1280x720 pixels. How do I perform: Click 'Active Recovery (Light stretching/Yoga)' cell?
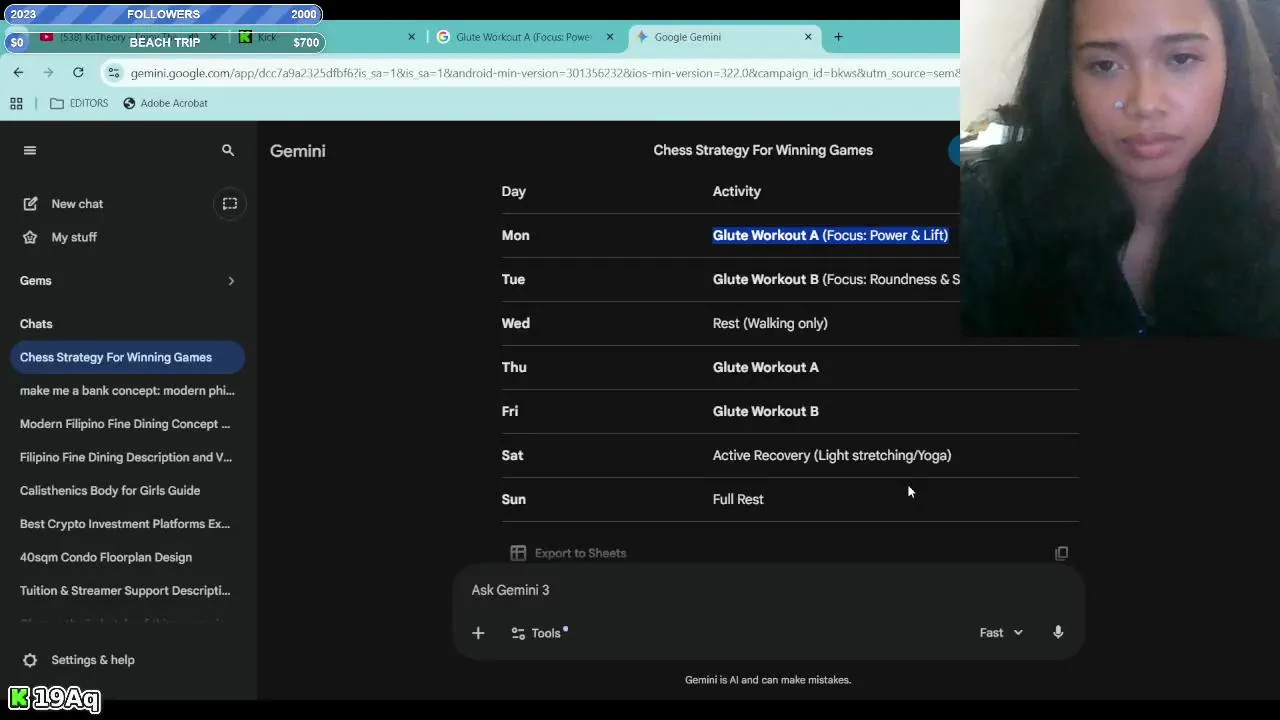[x=832, y=455]
